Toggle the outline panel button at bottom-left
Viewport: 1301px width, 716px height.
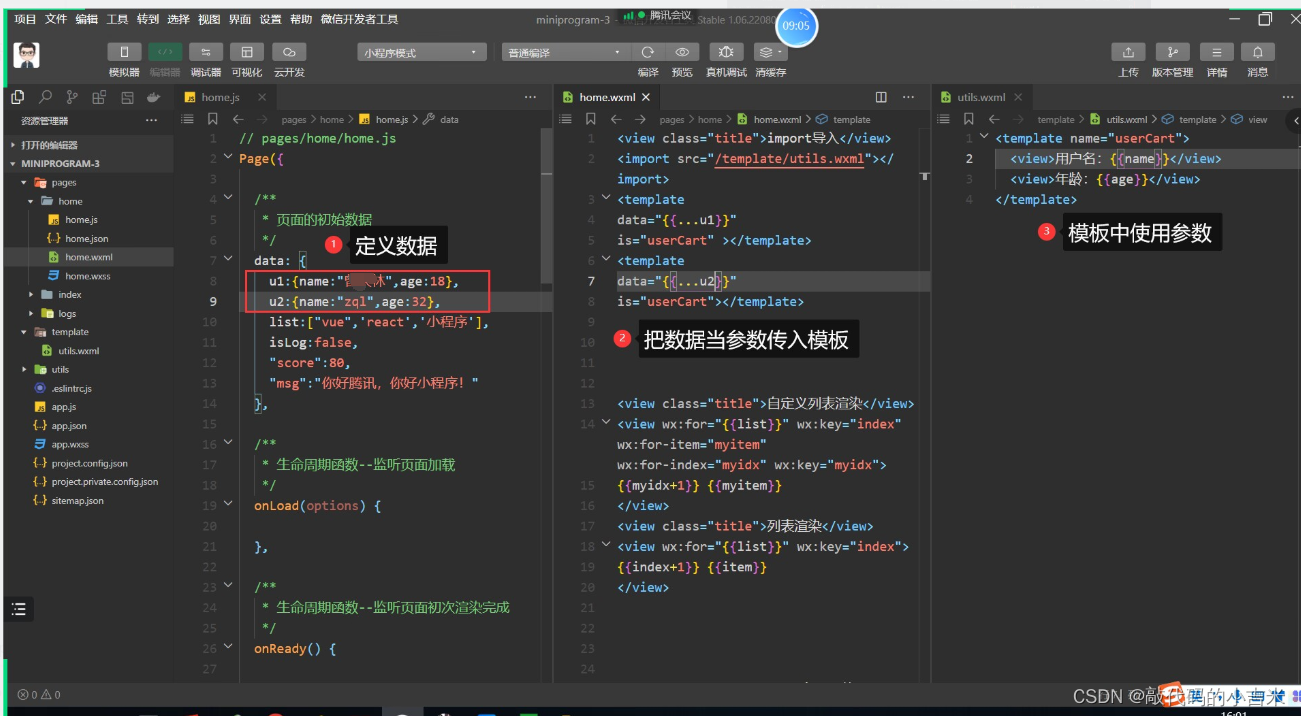19,608
